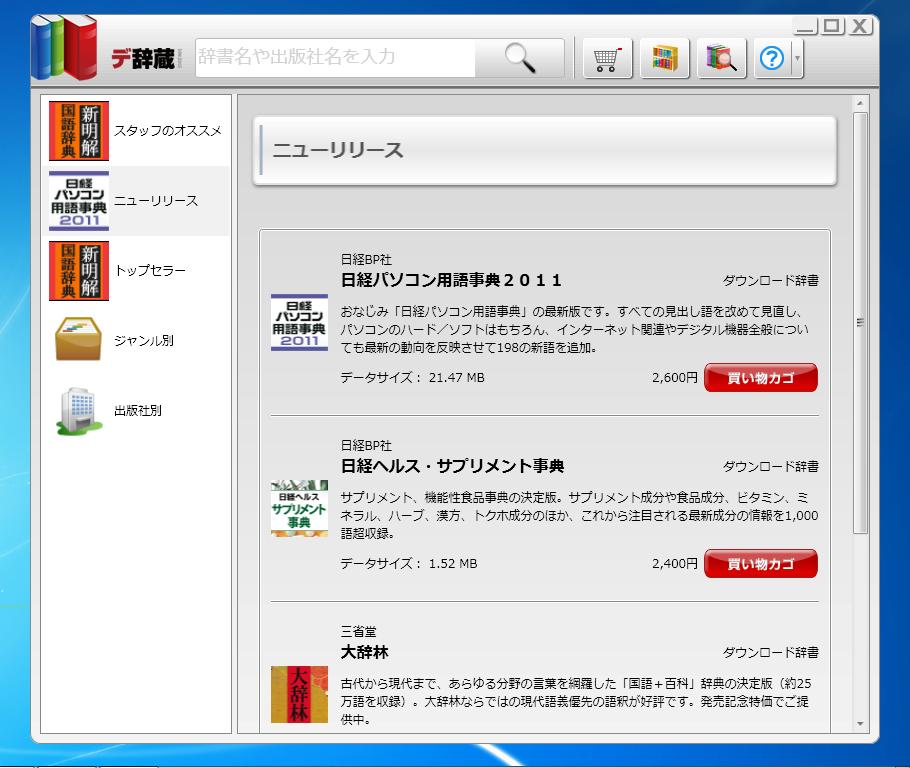Open the shopping cart
Screen dimensions: 910x768
click(607, 58)
